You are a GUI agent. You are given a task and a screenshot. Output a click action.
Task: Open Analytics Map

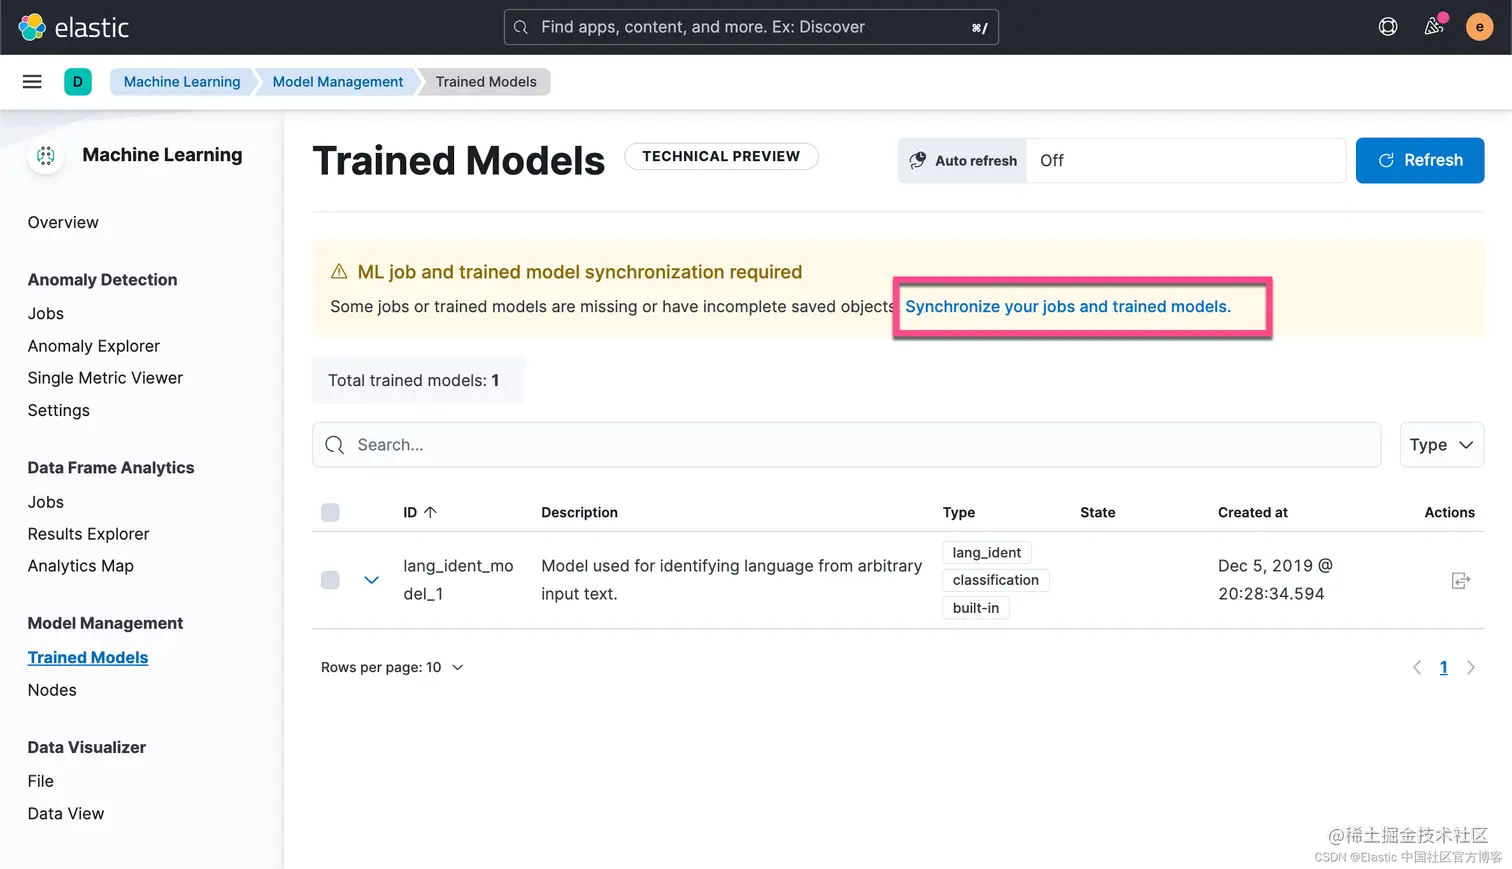point(81,566)
